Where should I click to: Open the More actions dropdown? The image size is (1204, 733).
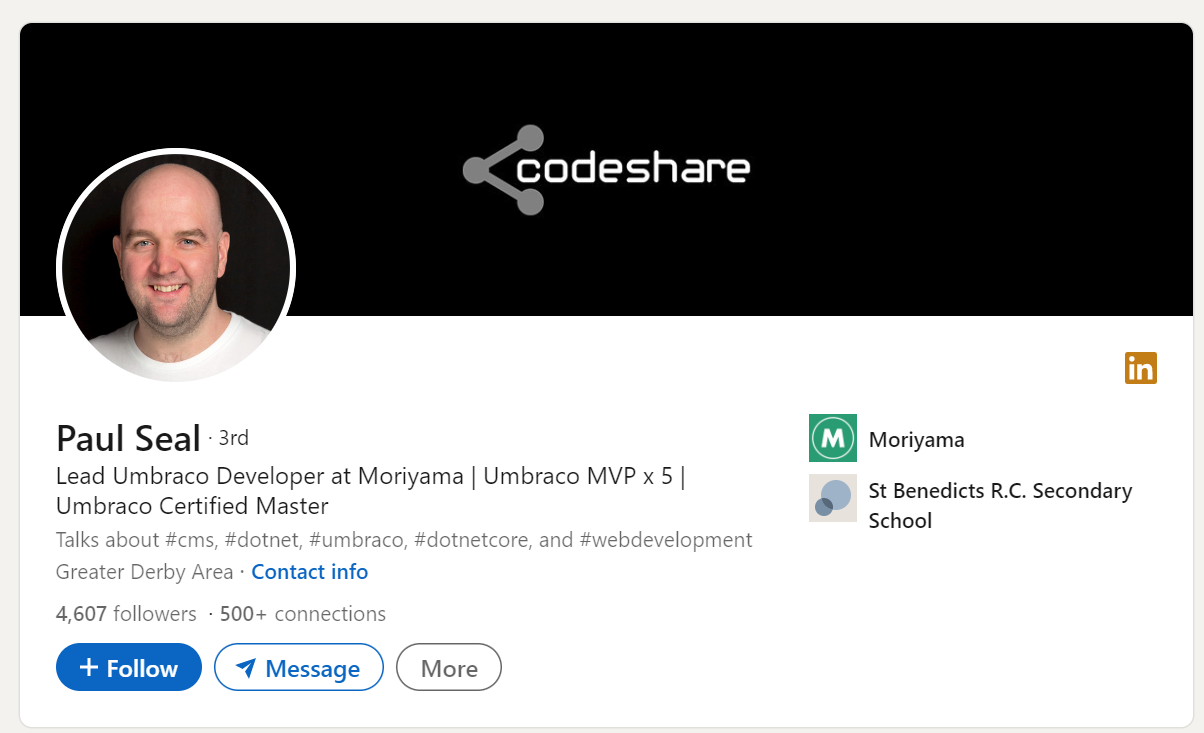coord(449,667)
